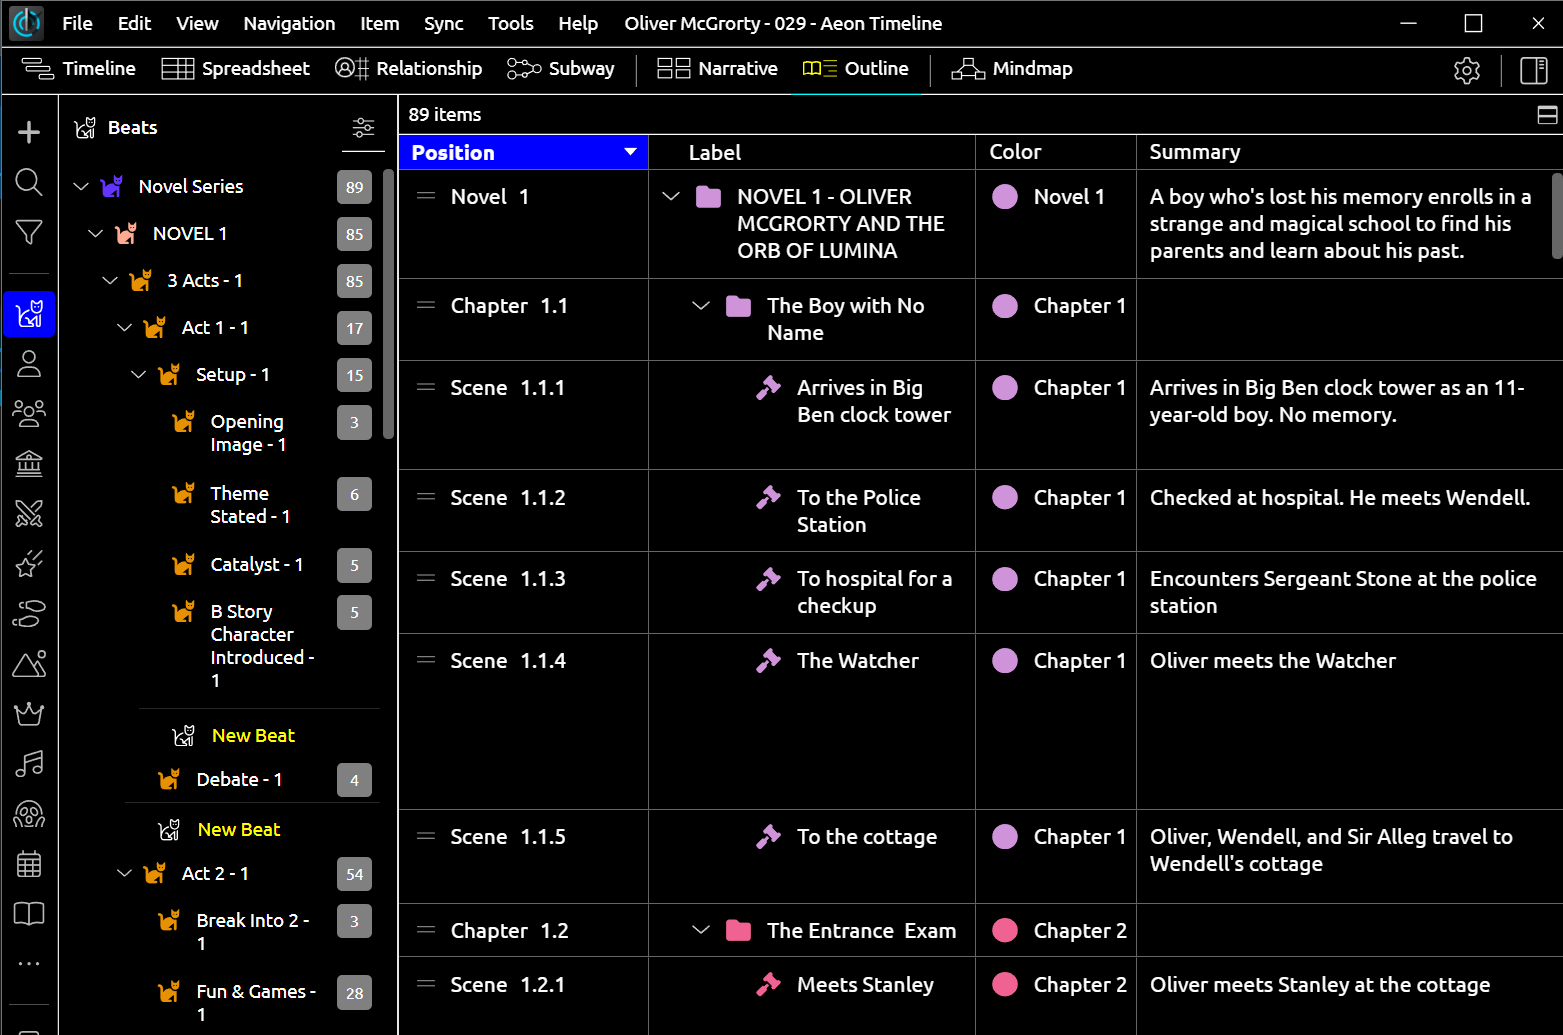Open the crown icon in sidebar

(29, 714)
